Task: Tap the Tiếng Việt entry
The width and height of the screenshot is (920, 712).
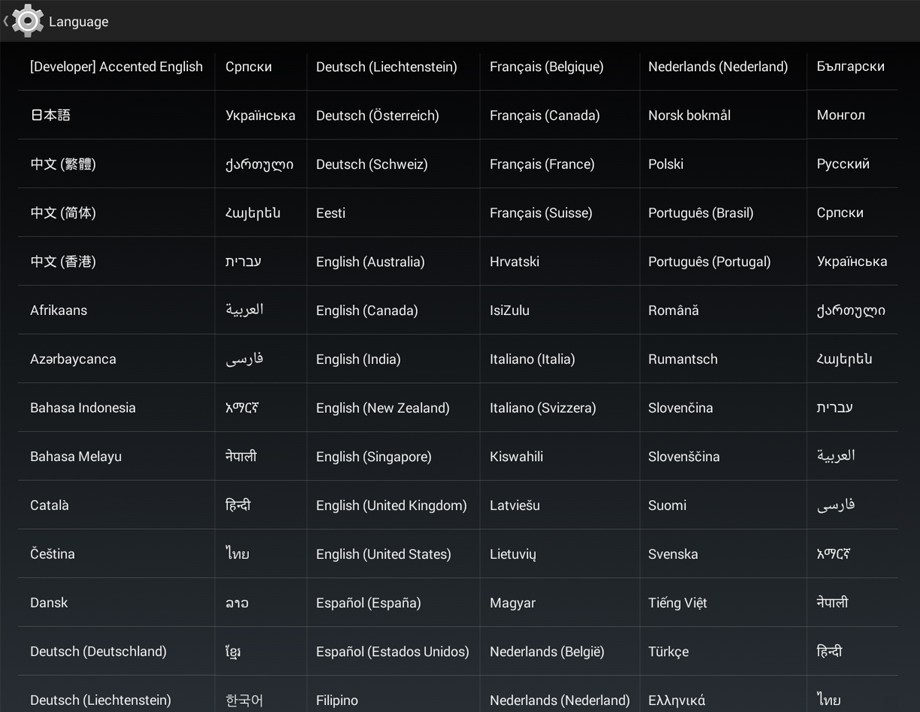Action: (677, 603)
